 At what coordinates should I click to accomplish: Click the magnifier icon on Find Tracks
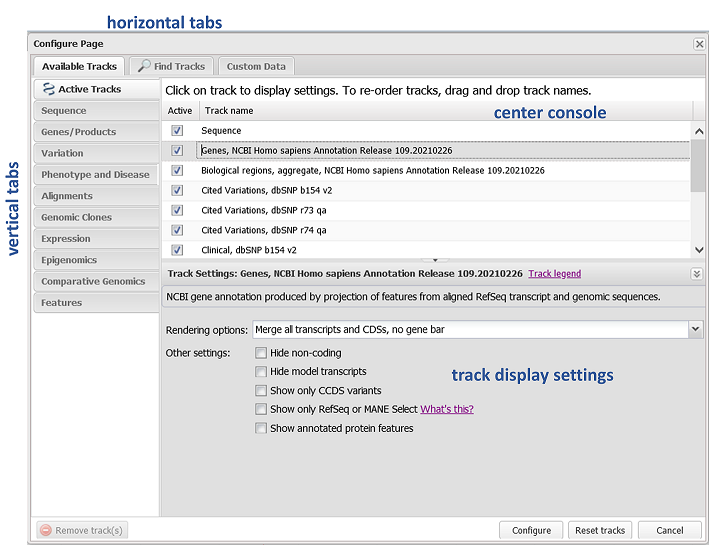click(144, 65)
